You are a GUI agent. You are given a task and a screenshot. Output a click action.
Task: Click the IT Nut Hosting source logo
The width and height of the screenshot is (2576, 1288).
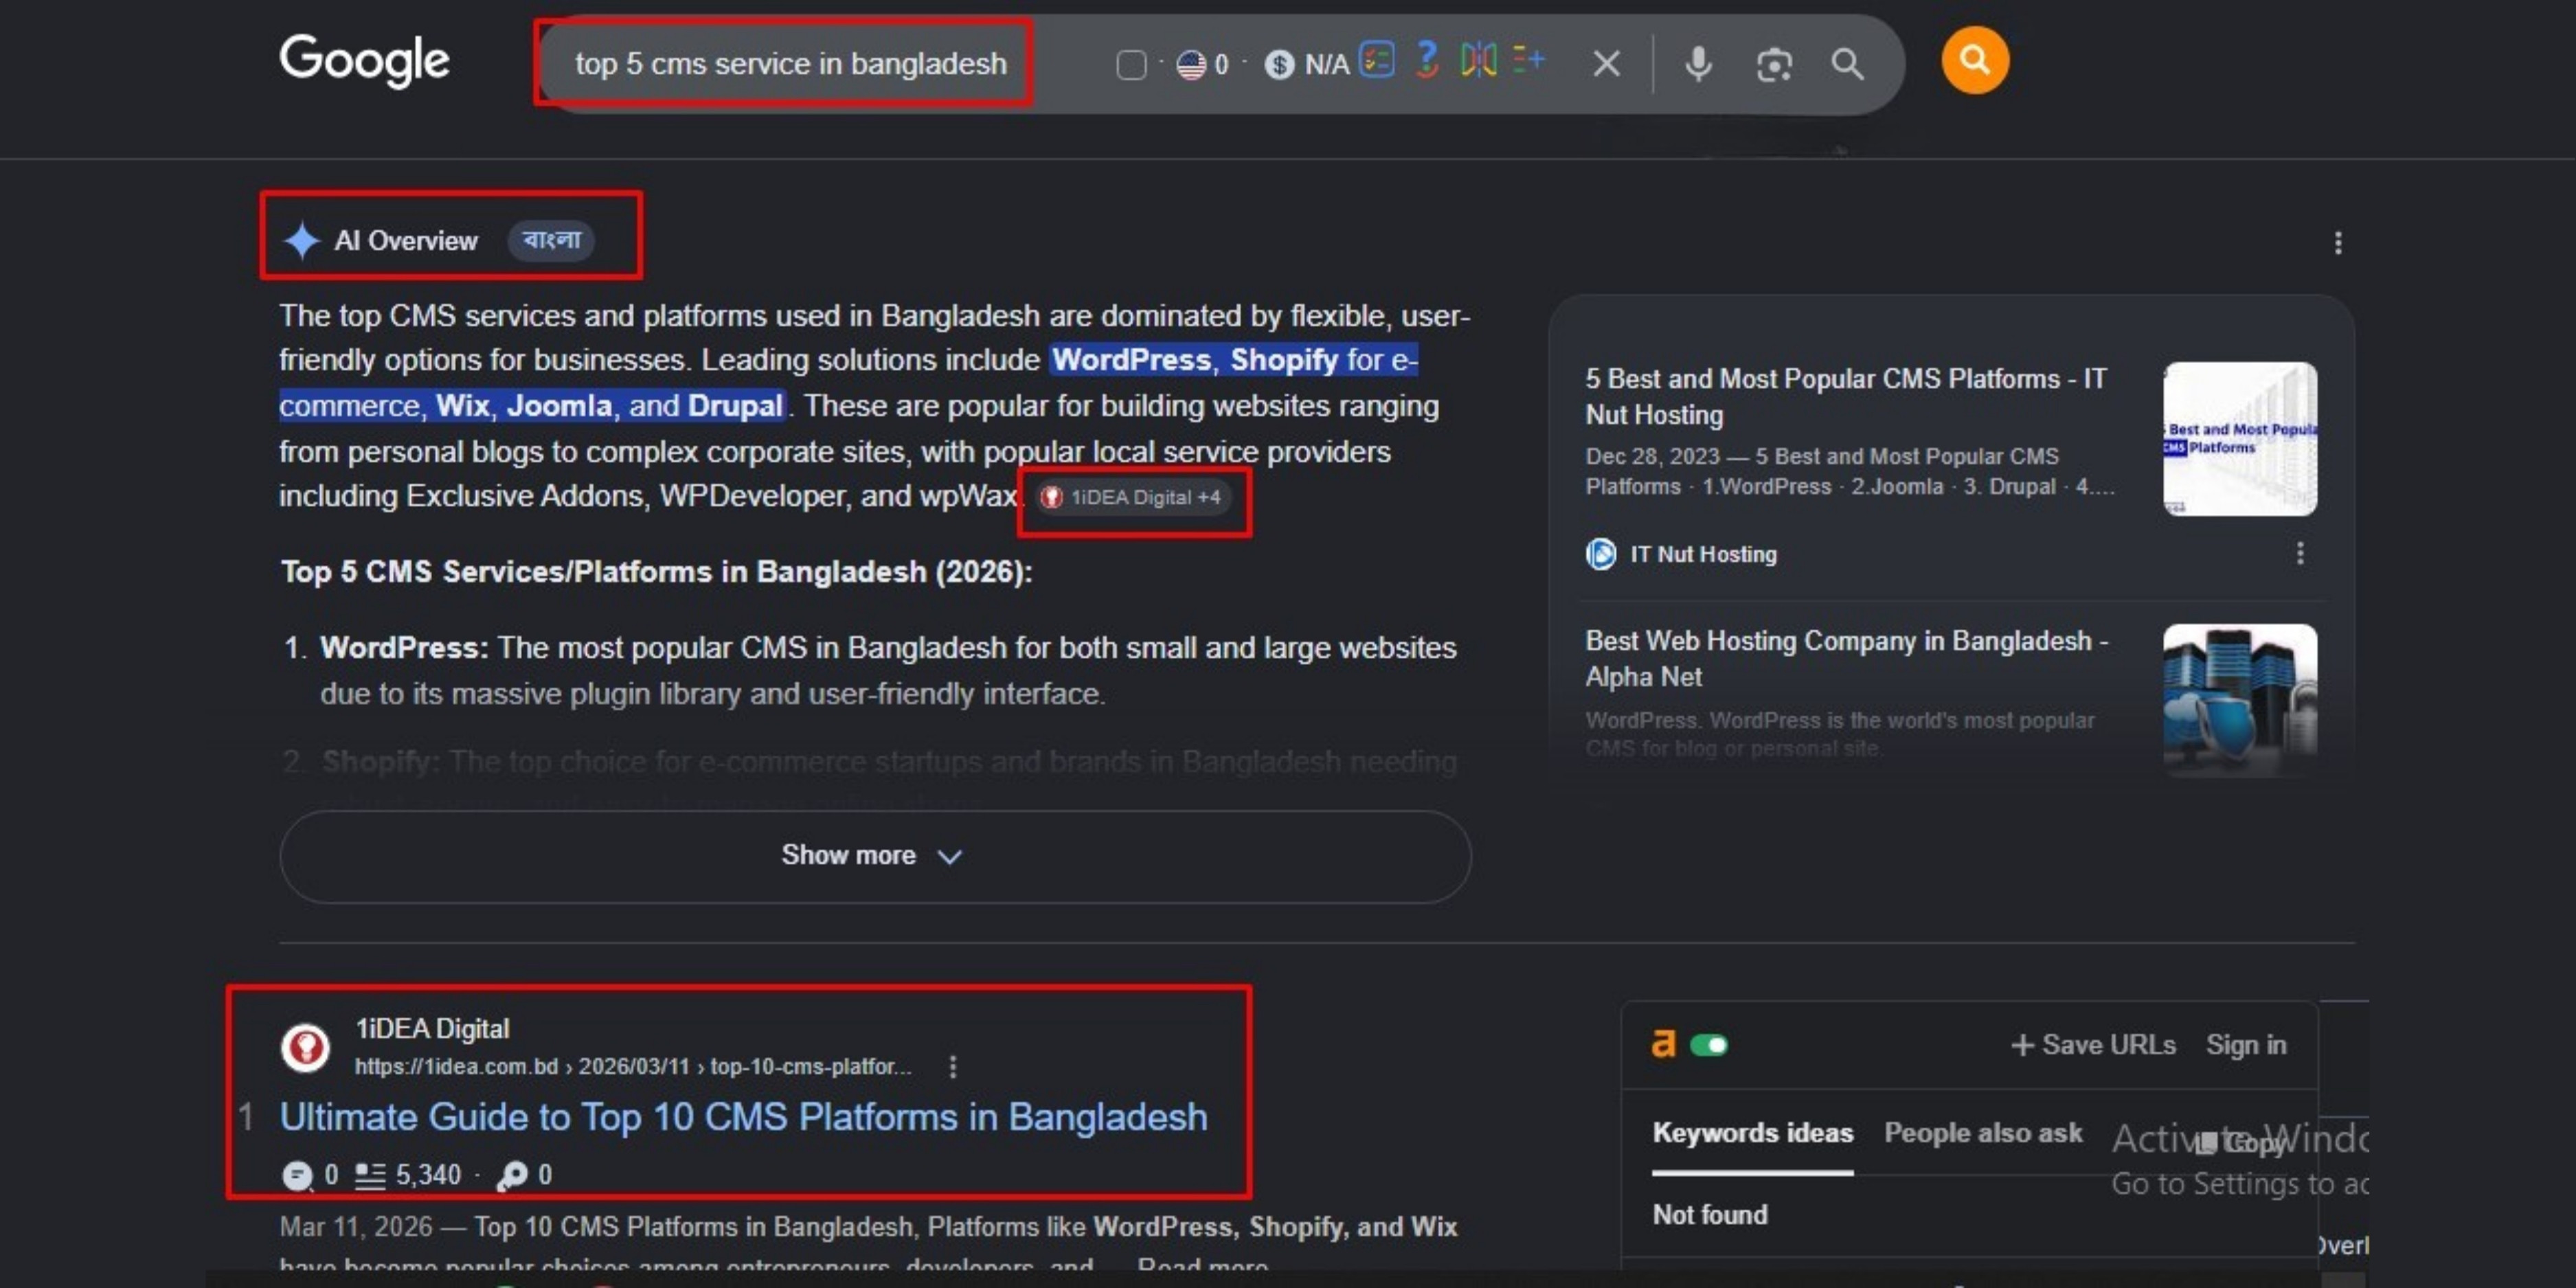[x=1600, y=554]
